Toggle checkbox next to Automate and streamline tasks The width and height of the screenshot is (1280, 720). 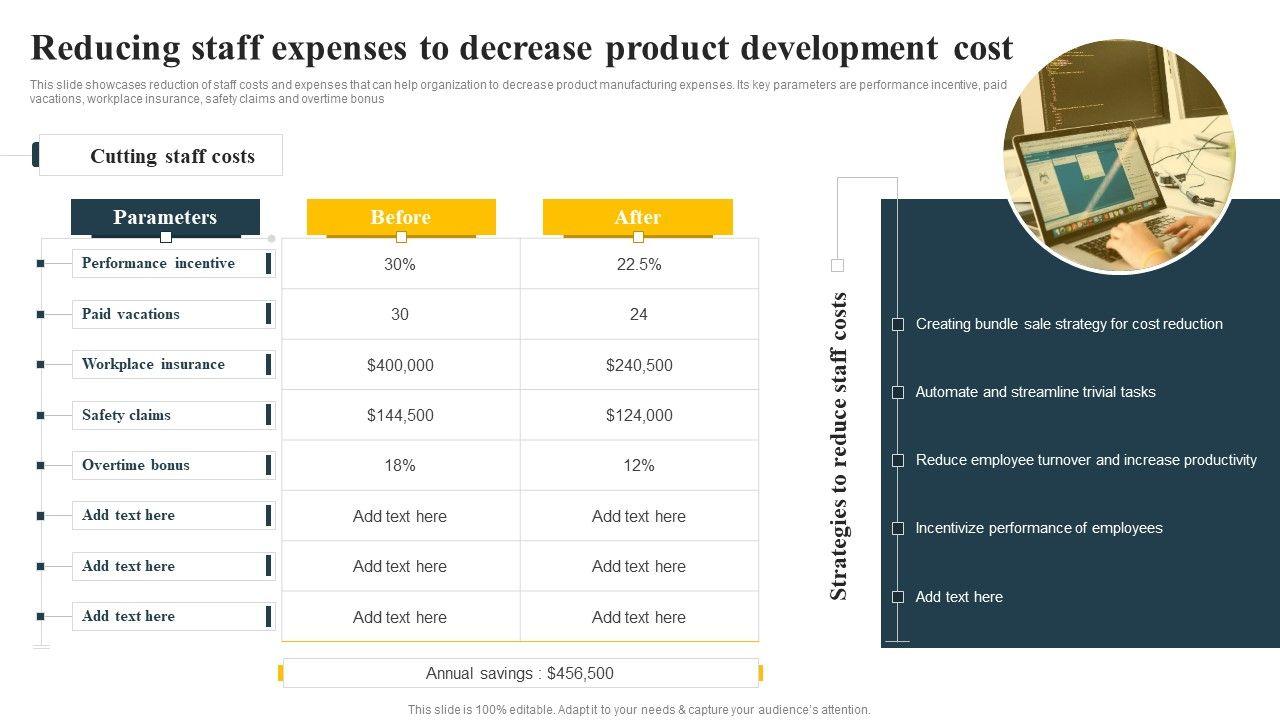pyautogui.click(x=898, y=392)
